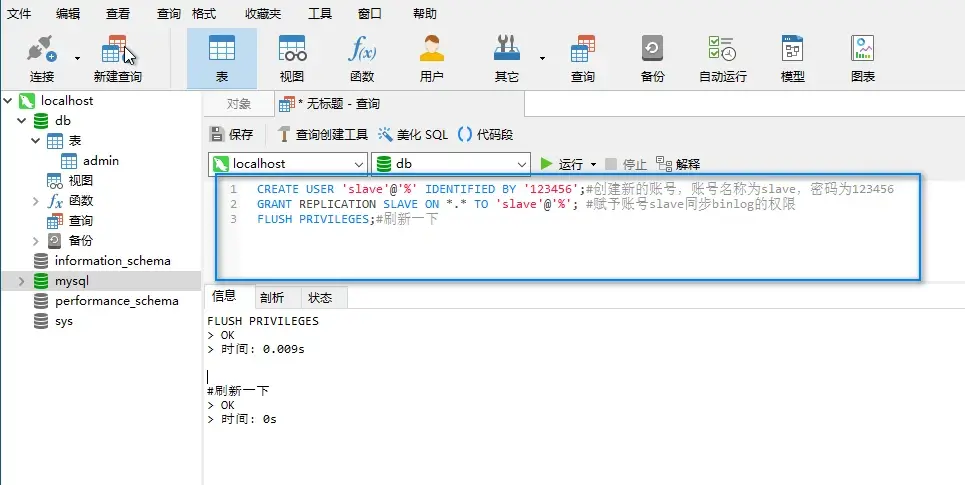Open the dropdown arrow beside 运行
Screen dimensions: 965x485
pos(593,164)
